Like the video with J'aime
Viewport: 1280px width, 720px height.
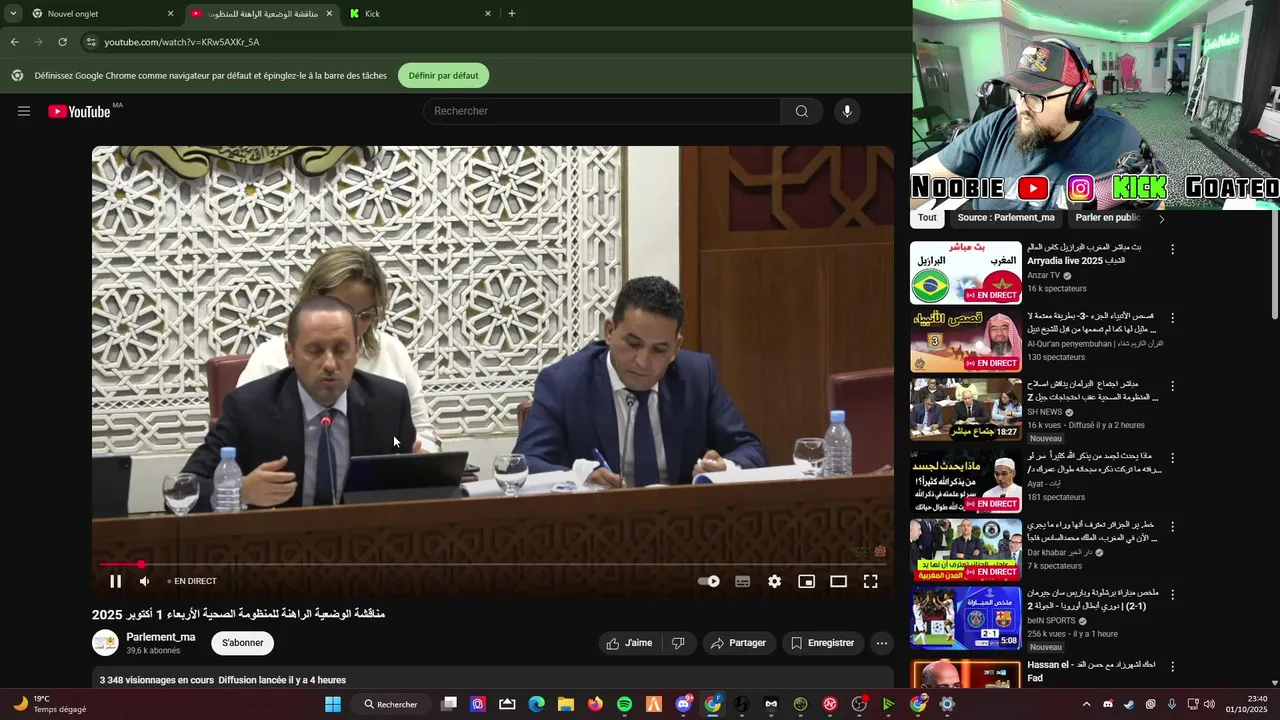pyautogui.click(x=629, y=643)
